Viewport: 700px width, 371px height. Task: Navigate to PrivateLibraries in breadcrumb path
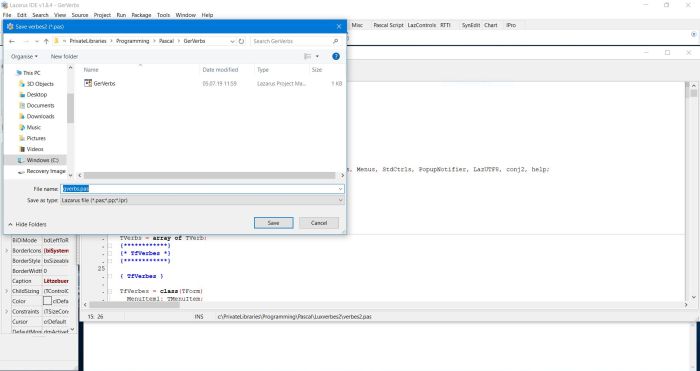click(x=88, y=41)
